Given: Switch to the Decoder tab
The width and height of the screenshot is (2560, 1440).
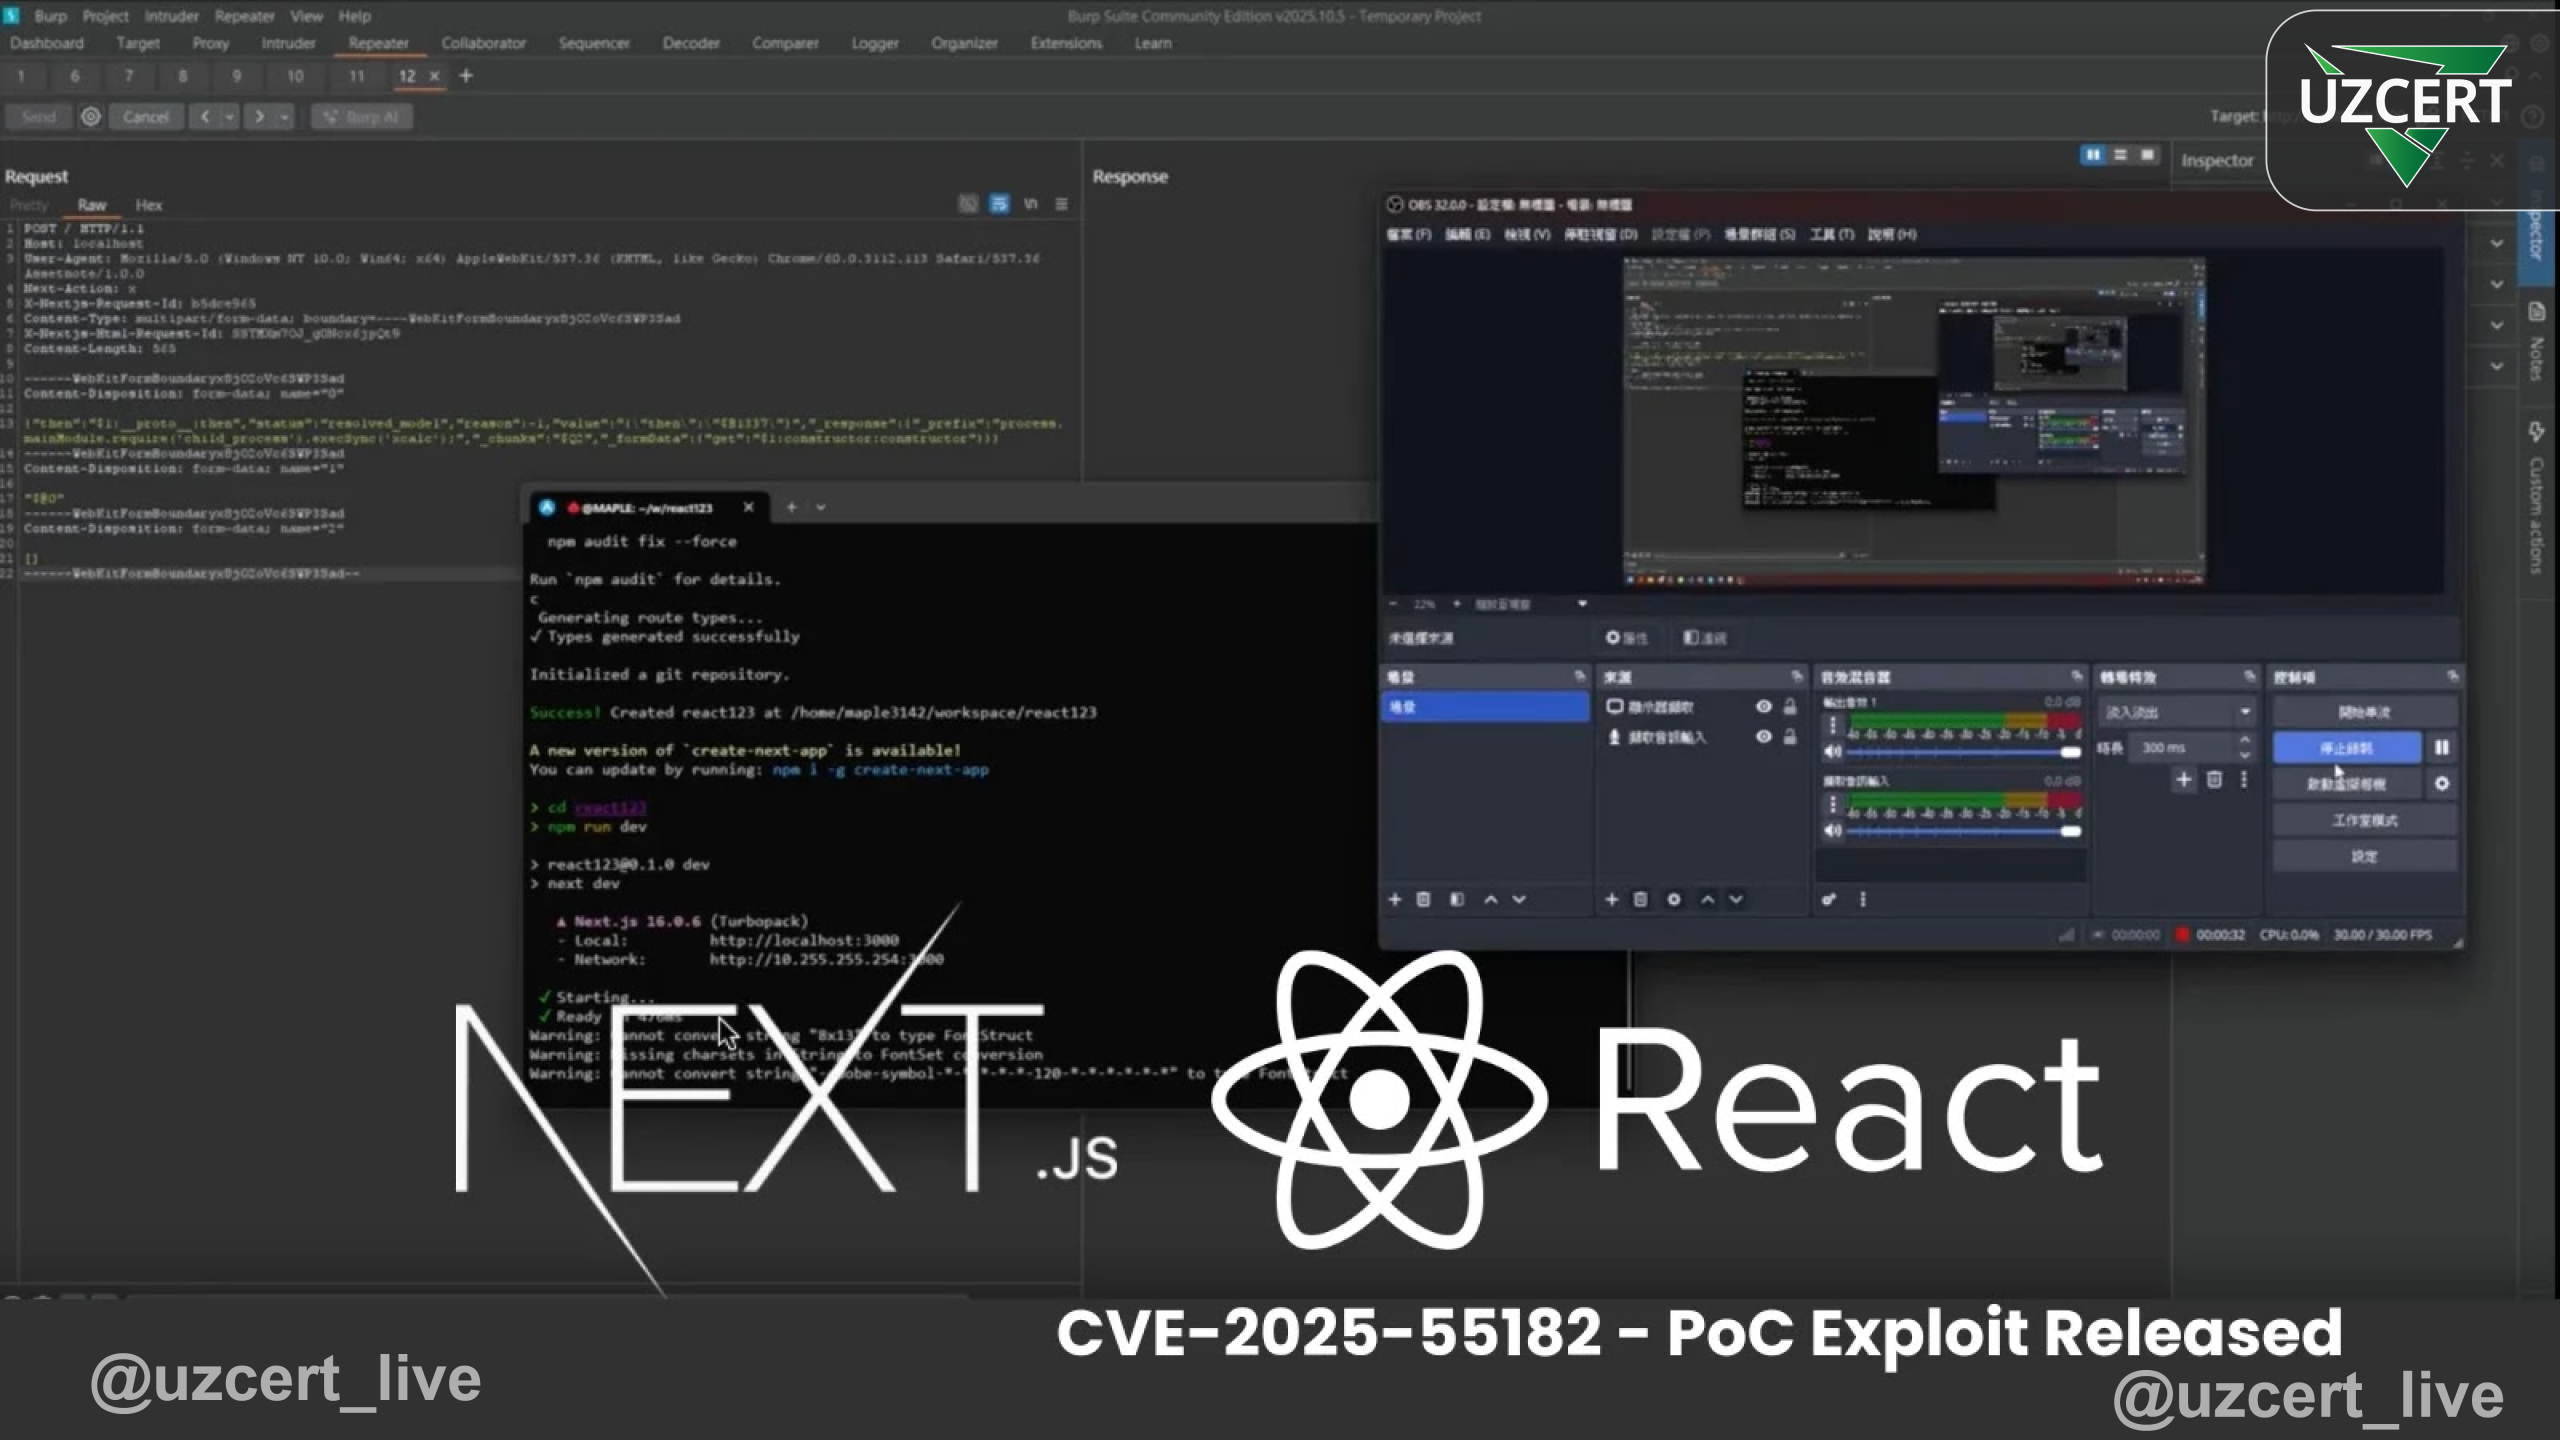Looking at the screenshot, I should (x=692, y=43).
